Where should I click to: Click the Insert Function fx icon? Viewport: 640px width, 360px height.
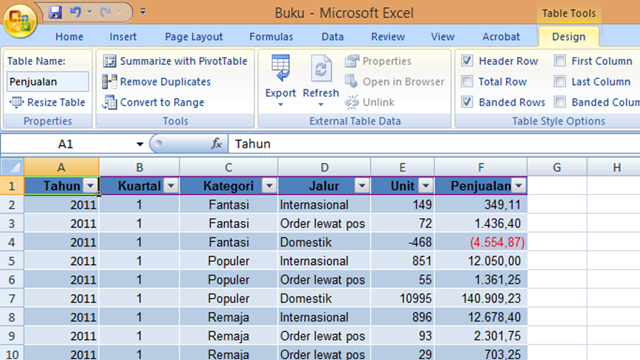click(216, 144)
